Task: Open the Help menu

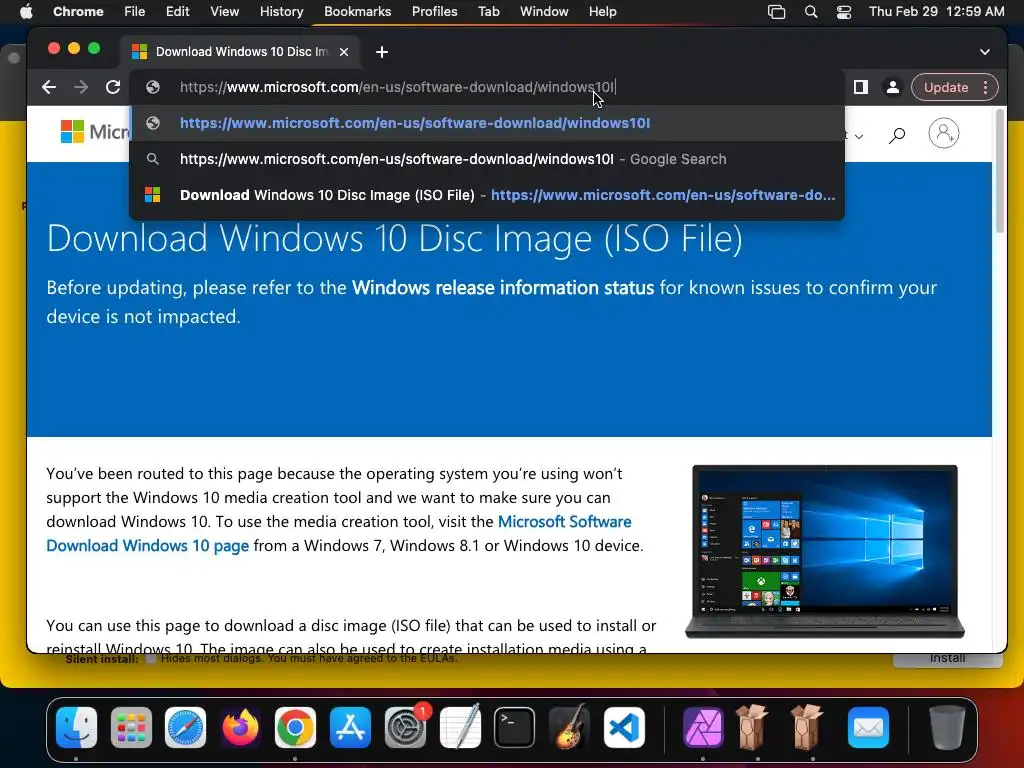Action: pos(602,11)
